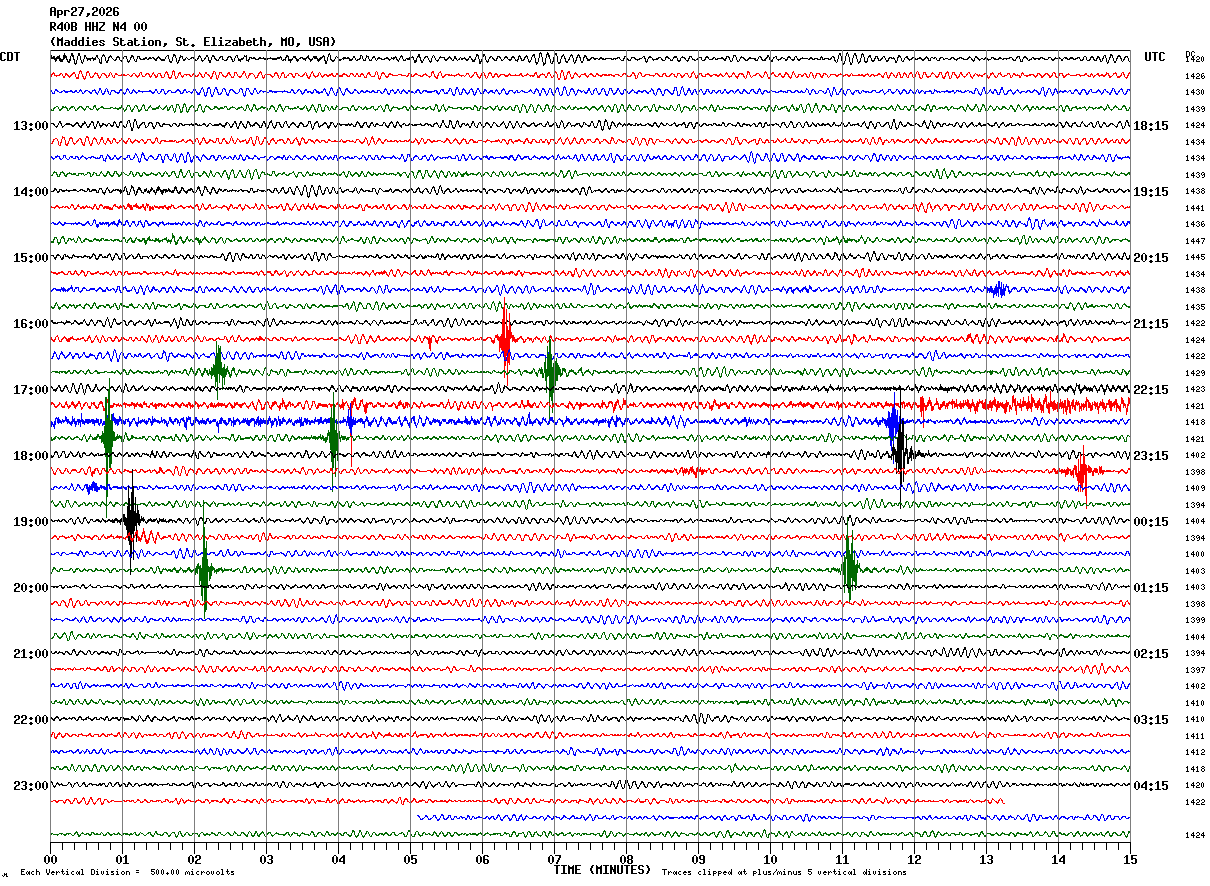Click the black burst on the 19:00 trace
The width and height of the screenshot is (1210, 886).
click(131, 520)
